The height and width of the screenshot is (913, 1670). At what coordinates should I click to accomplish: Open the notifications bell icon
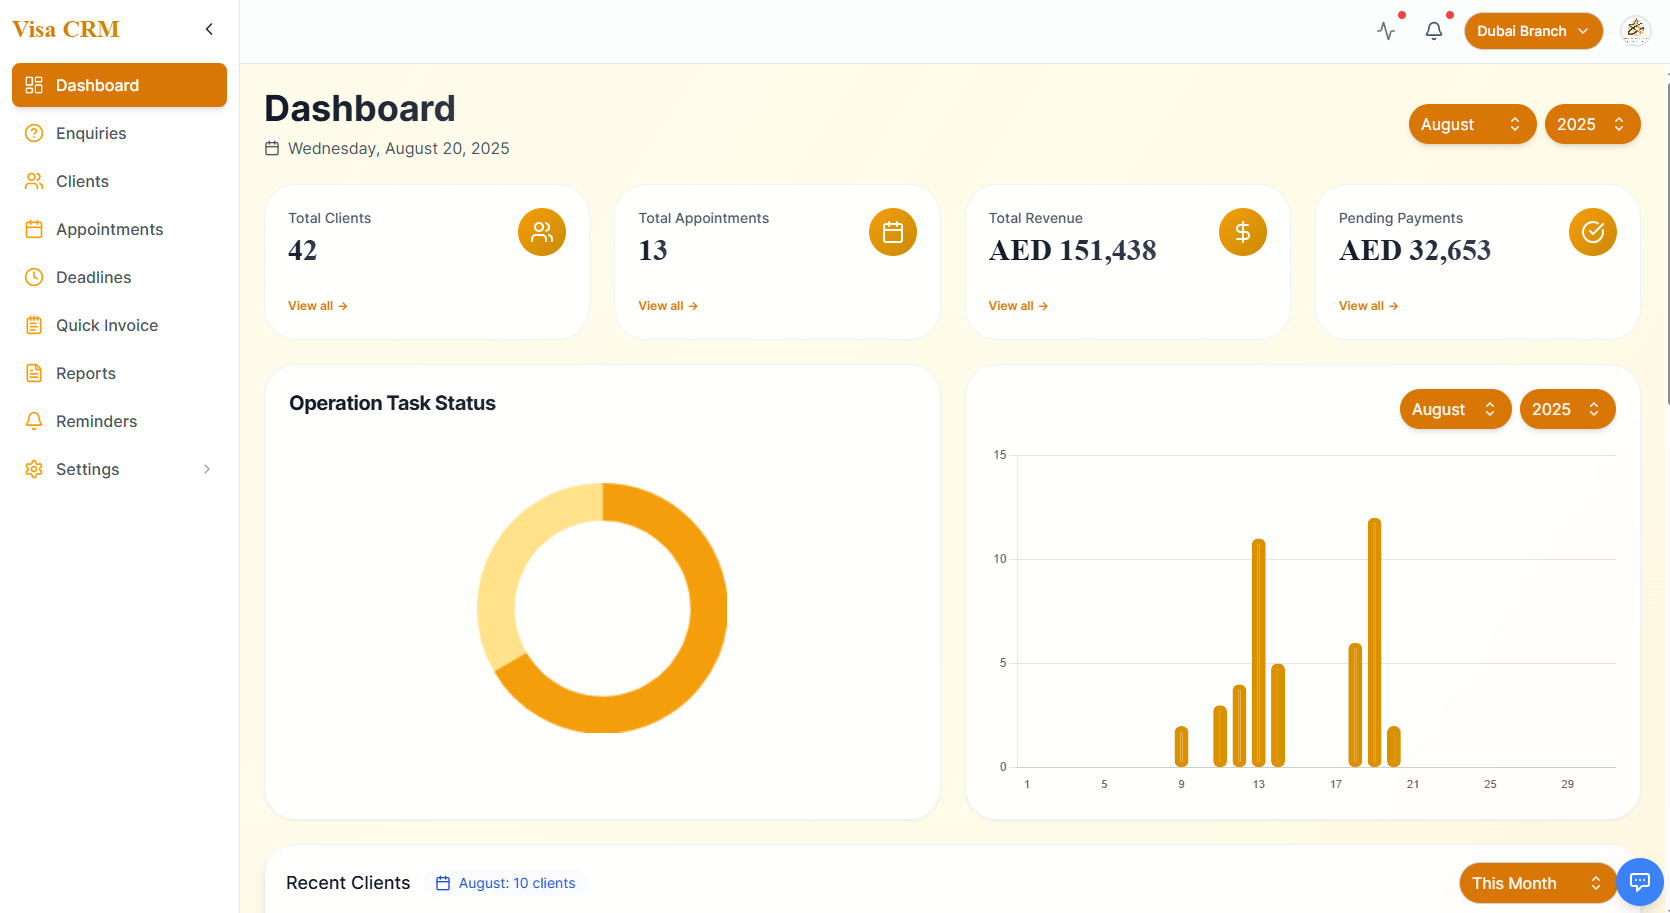click(x=1434, y=31)
